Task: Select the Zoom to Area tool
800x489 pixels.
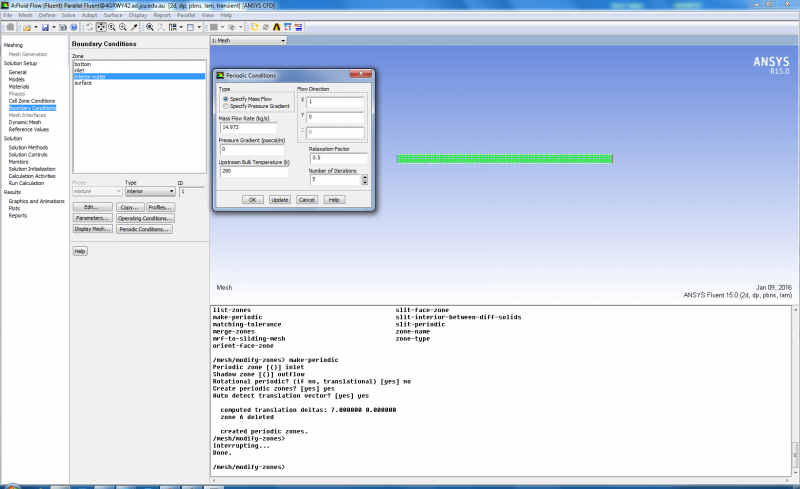Action: (x=123, y=27)
